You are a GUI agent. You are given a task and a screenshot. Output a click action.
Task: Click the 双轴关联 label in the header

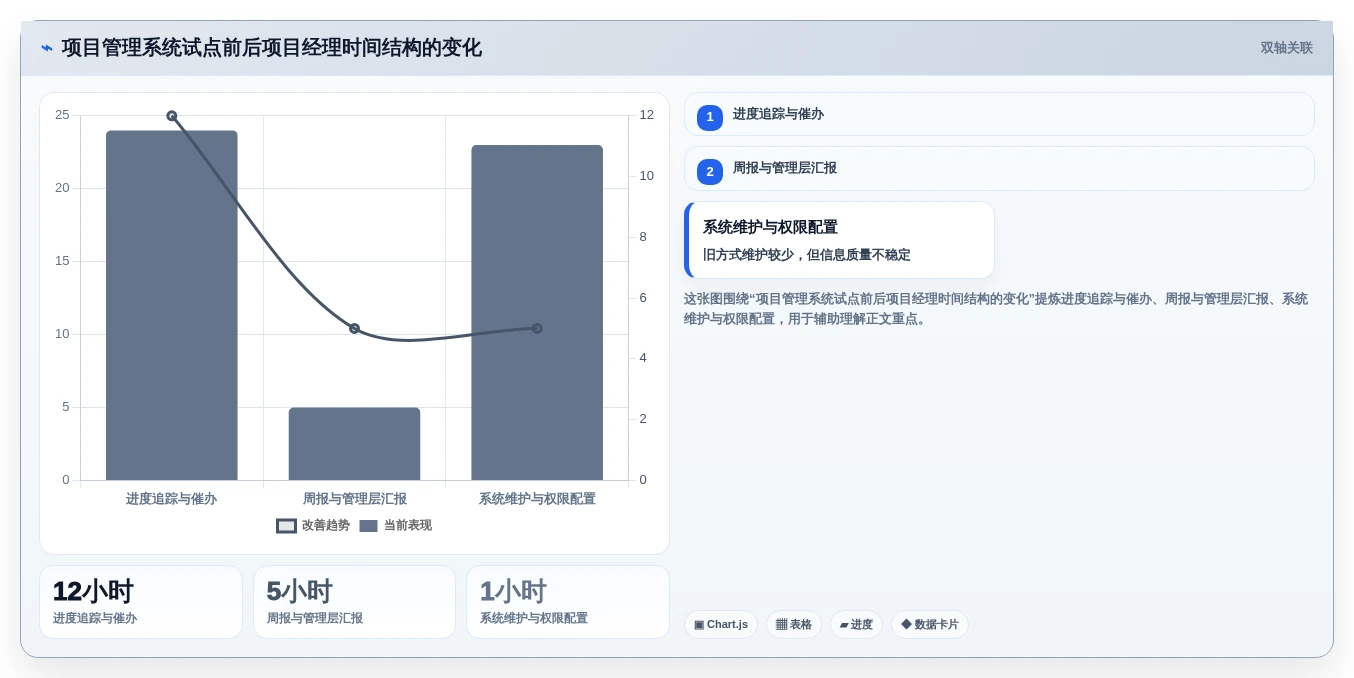click(1286, 48)
